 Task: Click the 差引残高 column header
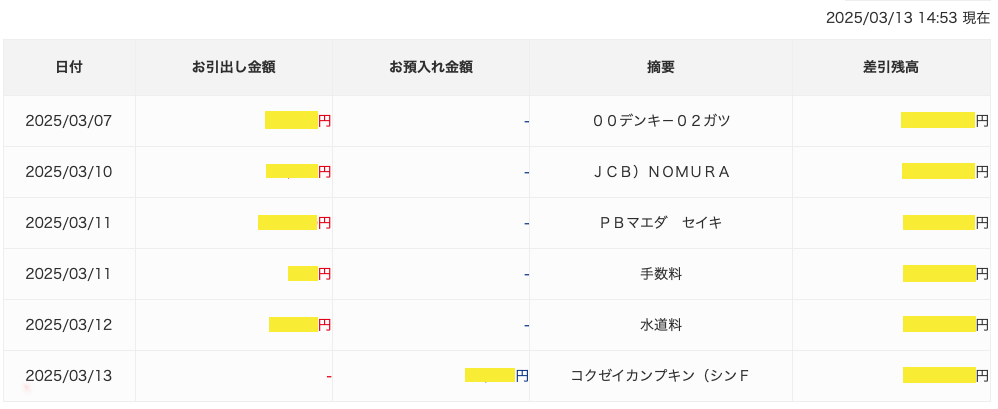pos(891,67)
